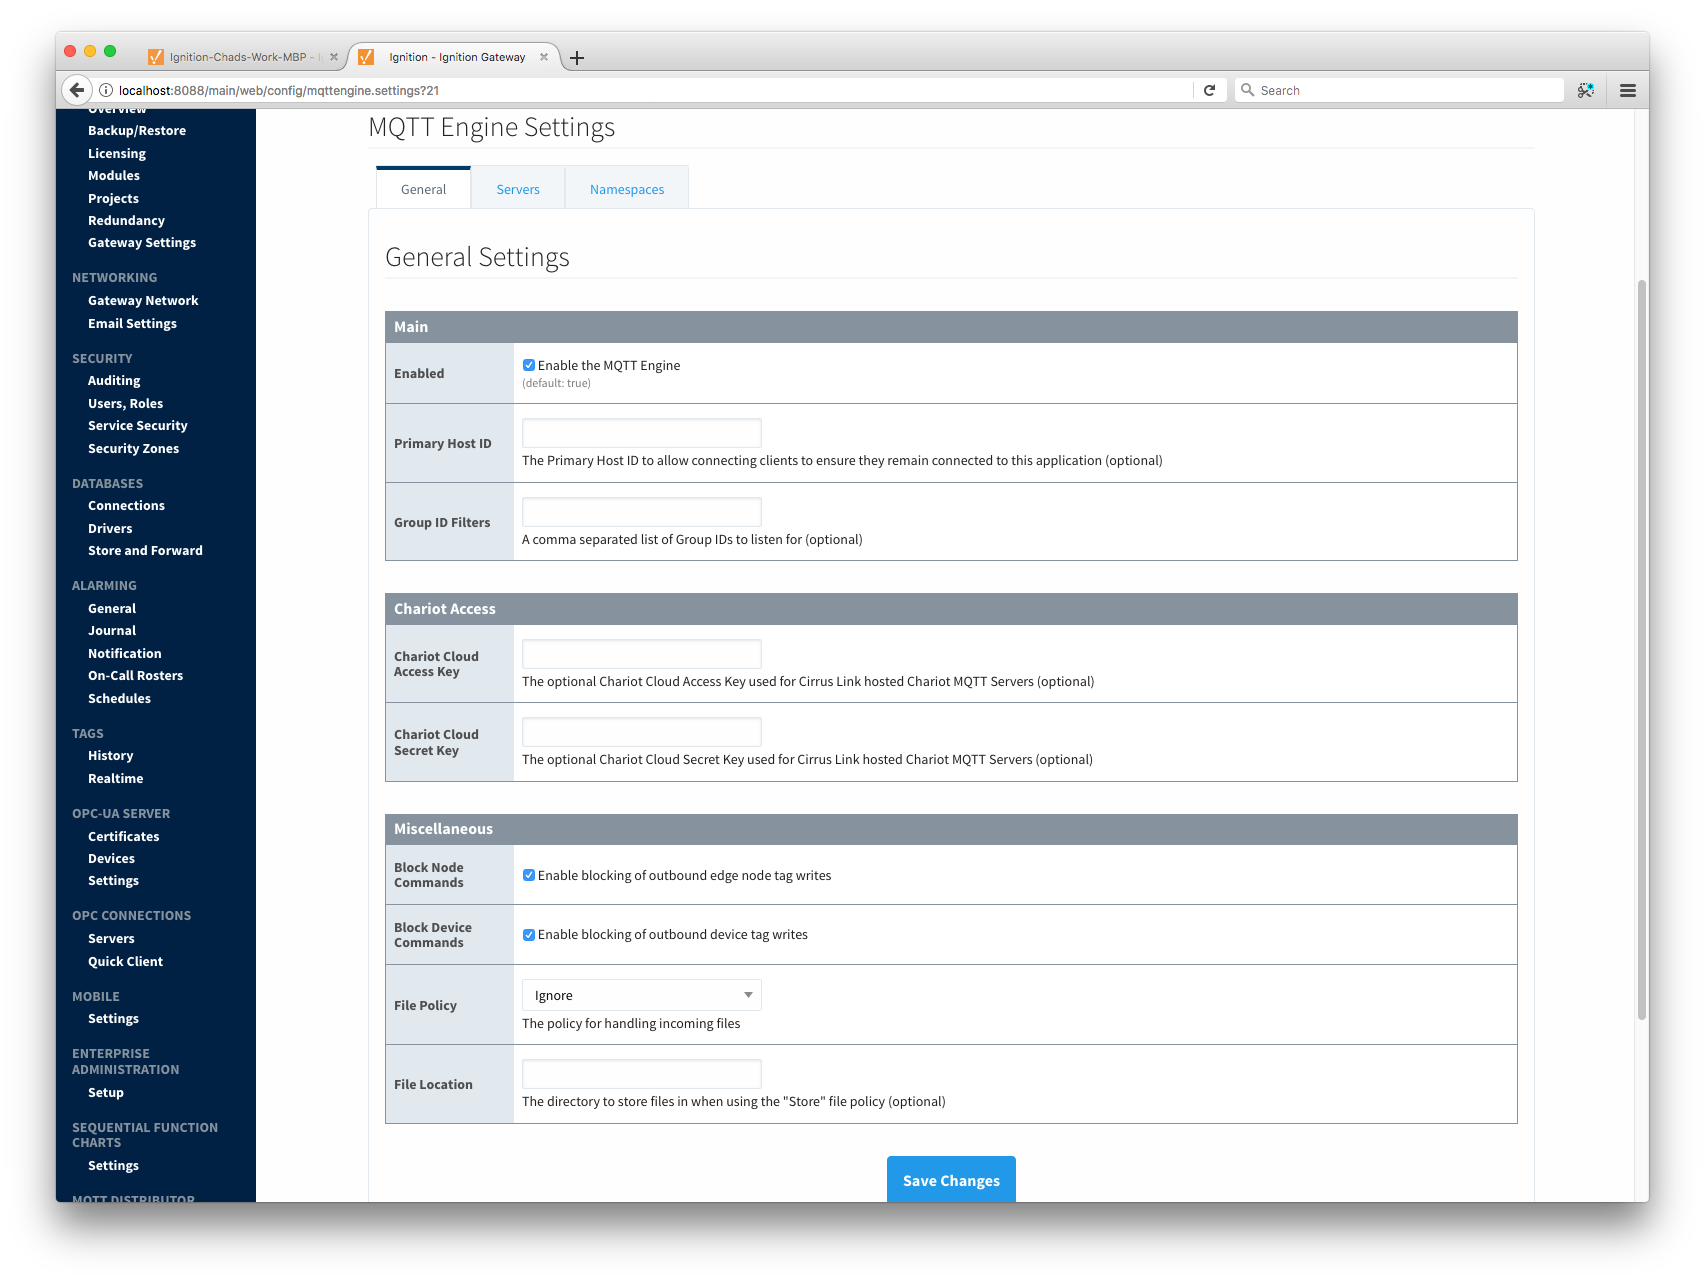Focus the File Location input field
The height and width of the screenshot is (1282, 1705).
pyautogui.click(x=642, y=1074)
